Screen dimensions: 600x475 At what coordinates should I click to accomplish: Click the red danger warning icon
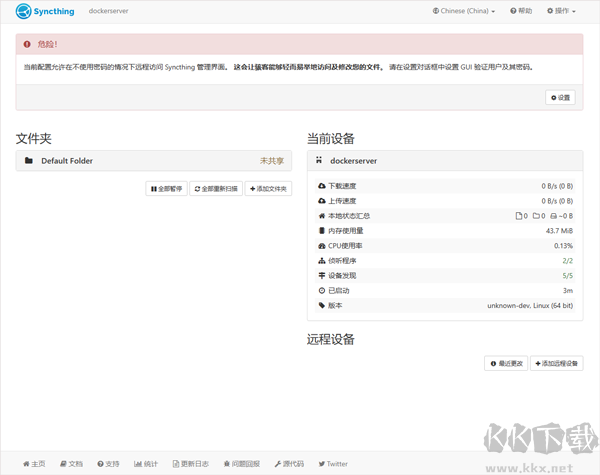[27, 44]
